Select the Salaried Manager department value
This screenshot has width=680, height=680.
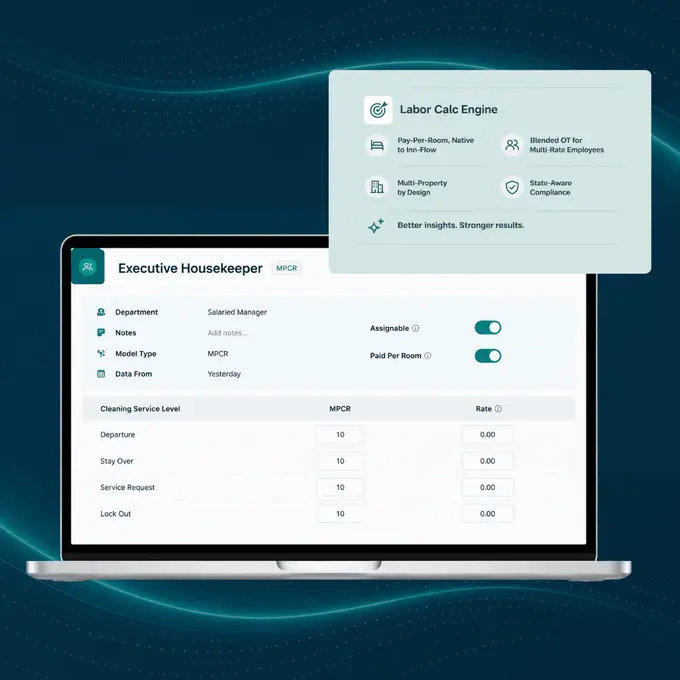[x=237, y=312]
